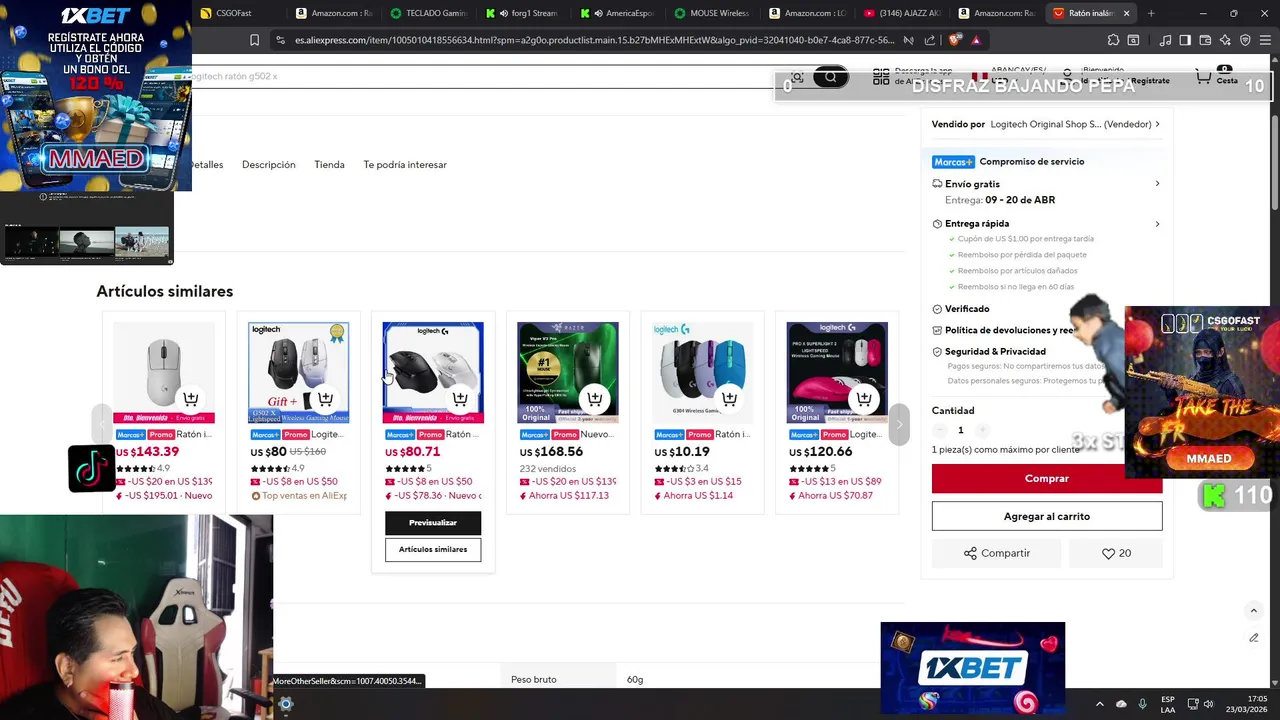Viewport: 1280px width, 720px height.
Task: Switch to the AmericaEsports browser tab
Action: (617, 13)
